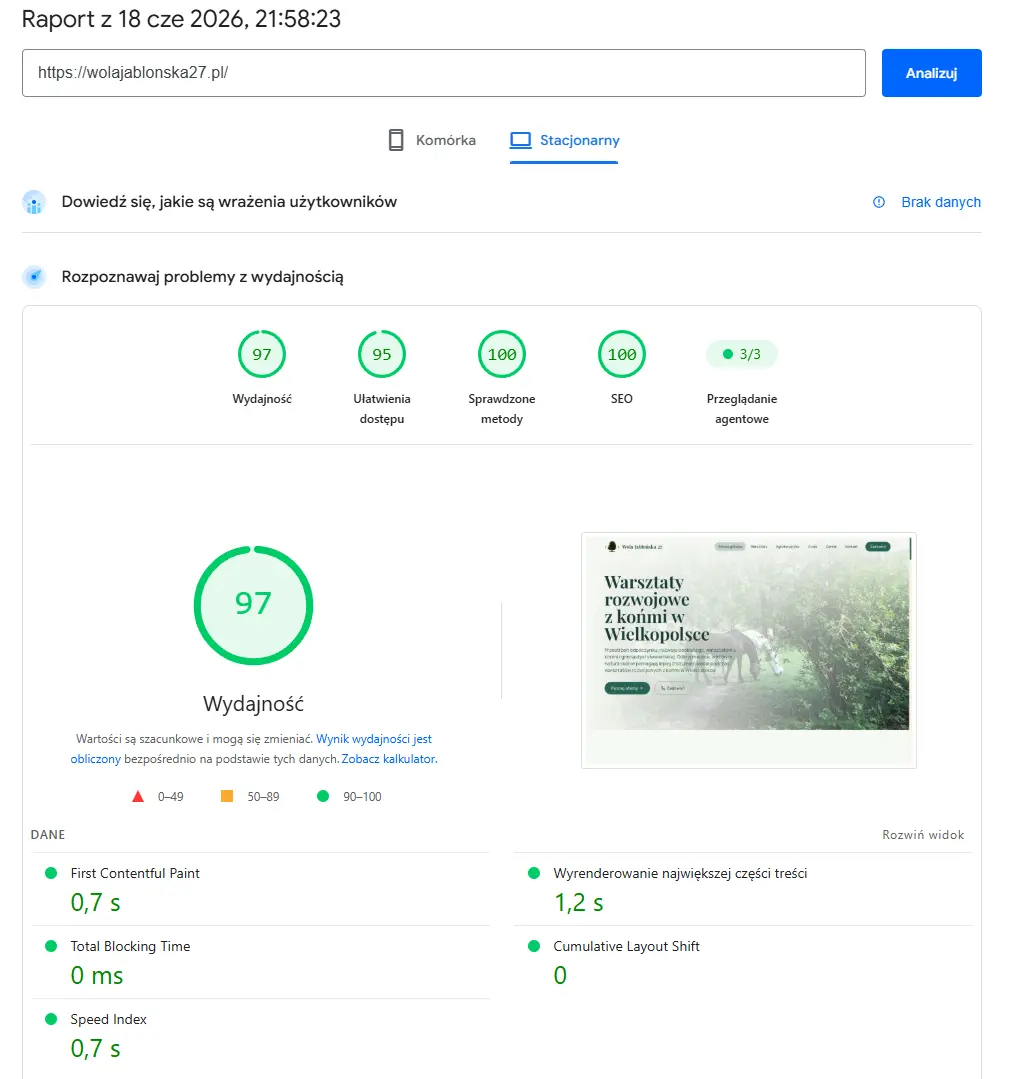Select the SEO 100 score gauge
Viewport: 1030px width, 1079px height.
click(x=622, y=354)
